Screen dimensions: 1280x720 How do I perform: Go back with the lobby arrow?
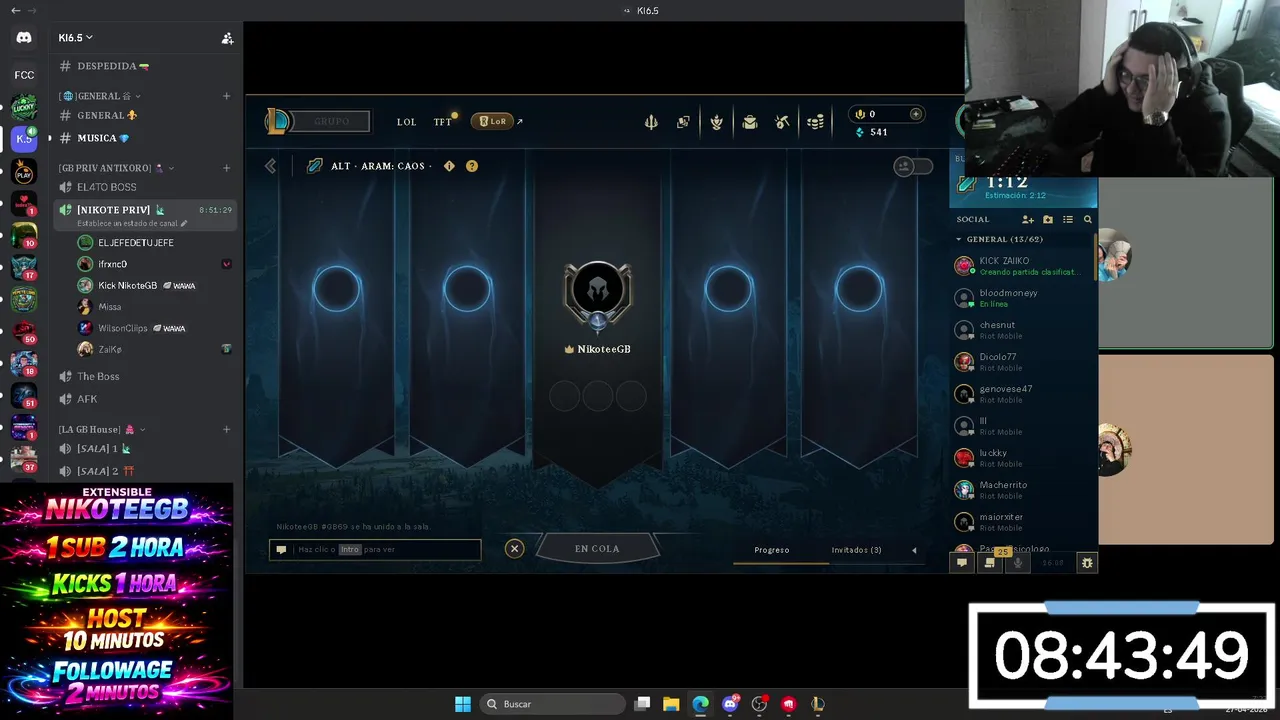point(270,166)
